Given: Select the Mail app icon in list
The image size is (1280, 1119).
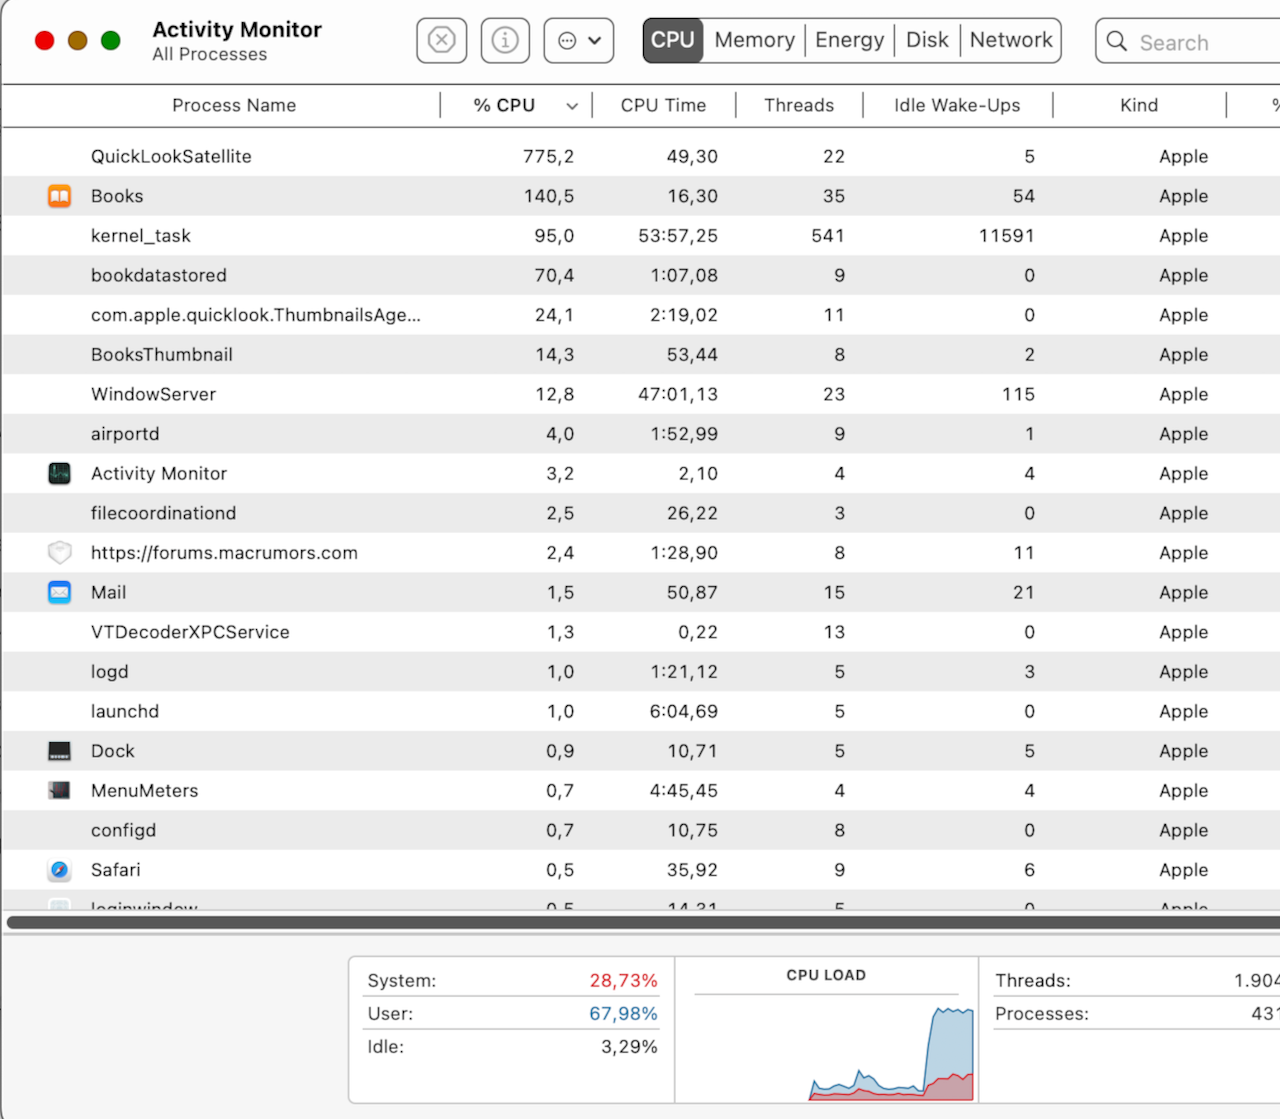Looking at the screenshot, I should point(60,592).
